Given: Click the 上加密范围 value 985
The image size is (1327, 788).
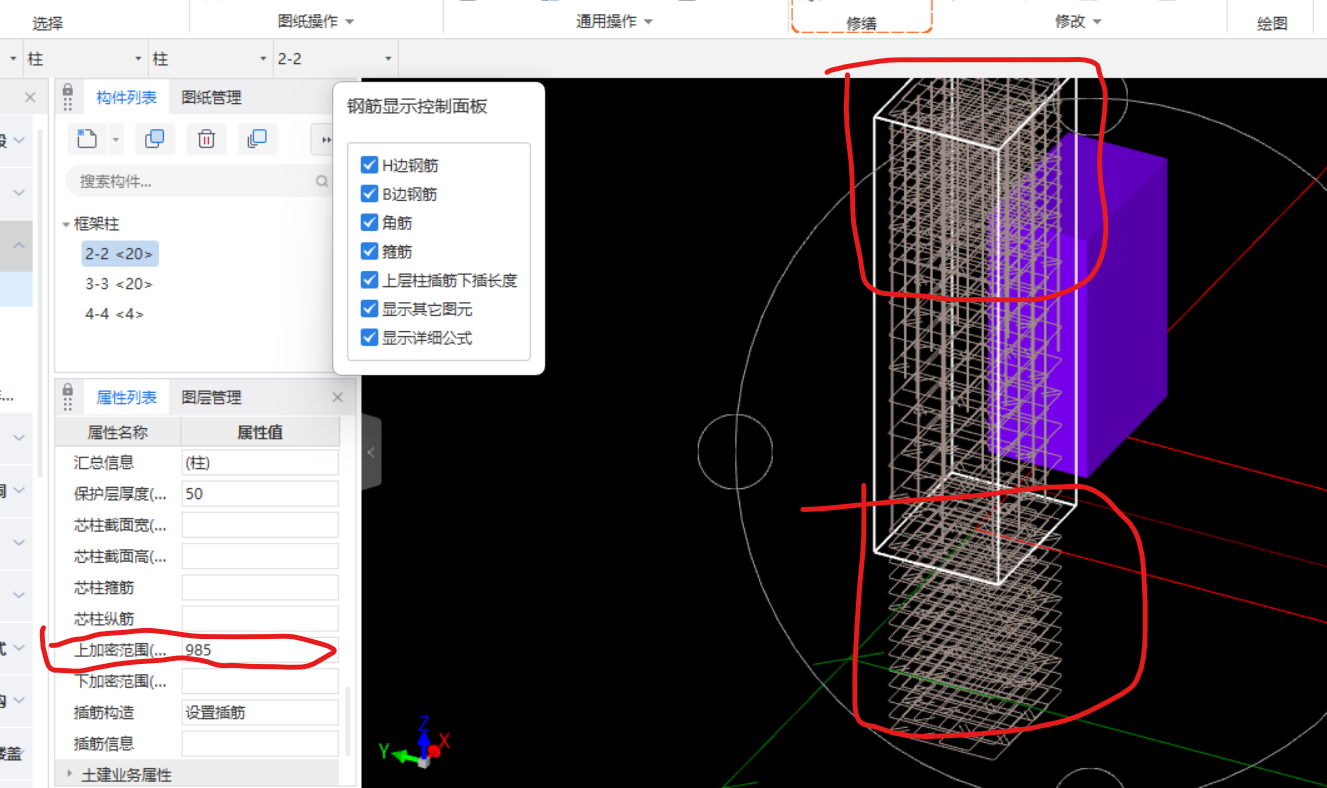Looking at the screenshot, I should click(260, 650).
